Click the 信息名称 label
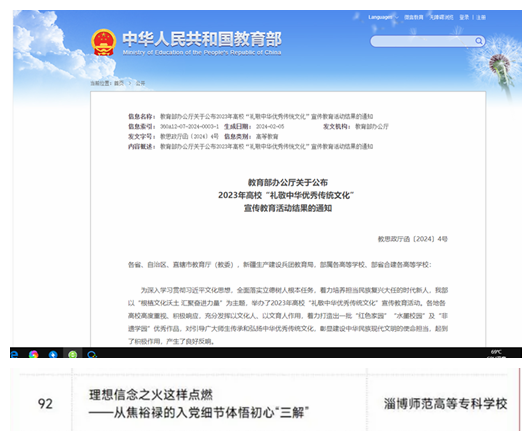Screen dimensions: 532x440 click(x=141, y=116)
